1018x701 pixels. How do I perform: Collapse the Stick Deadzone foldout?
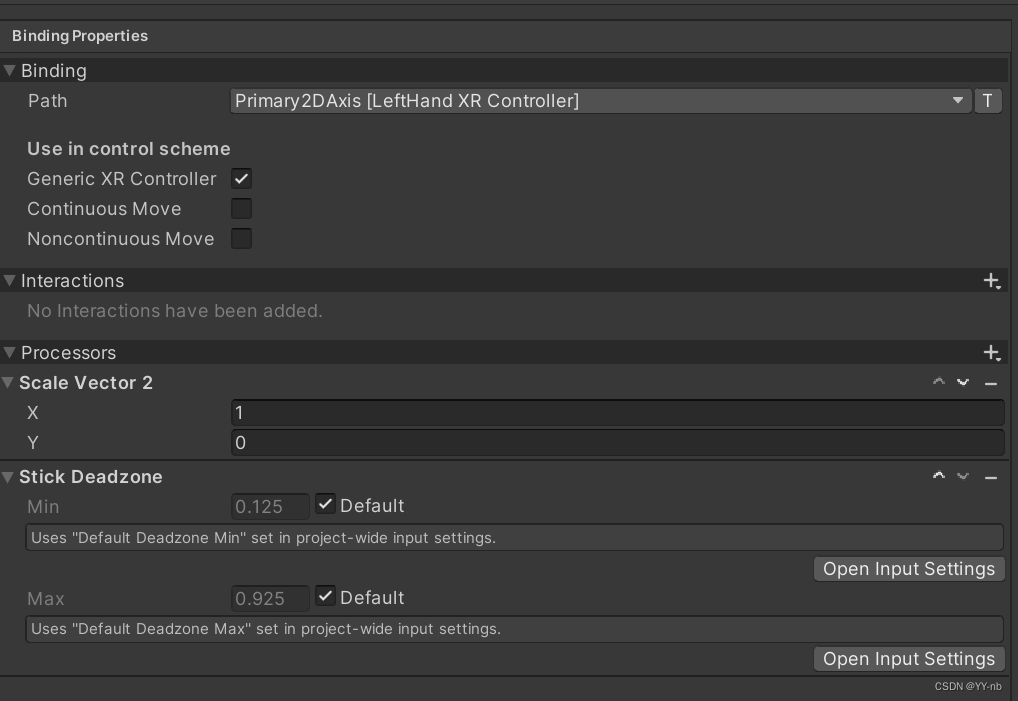10,477
